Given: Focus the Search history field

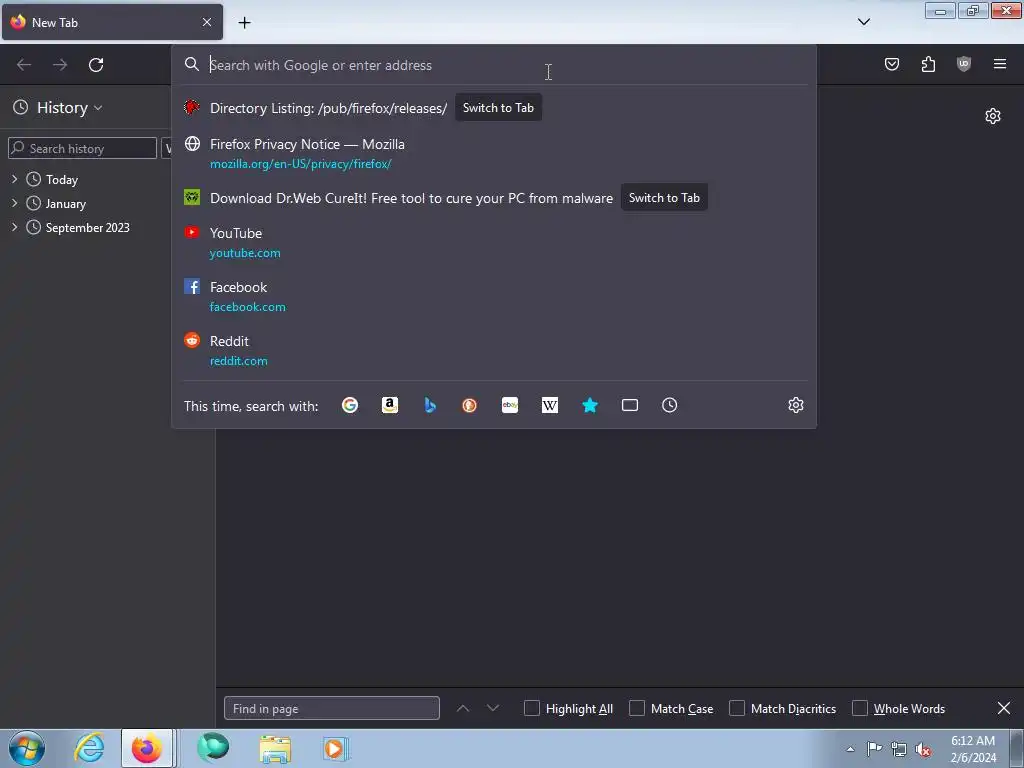Looking at the screenshot, I should [83, 148].
